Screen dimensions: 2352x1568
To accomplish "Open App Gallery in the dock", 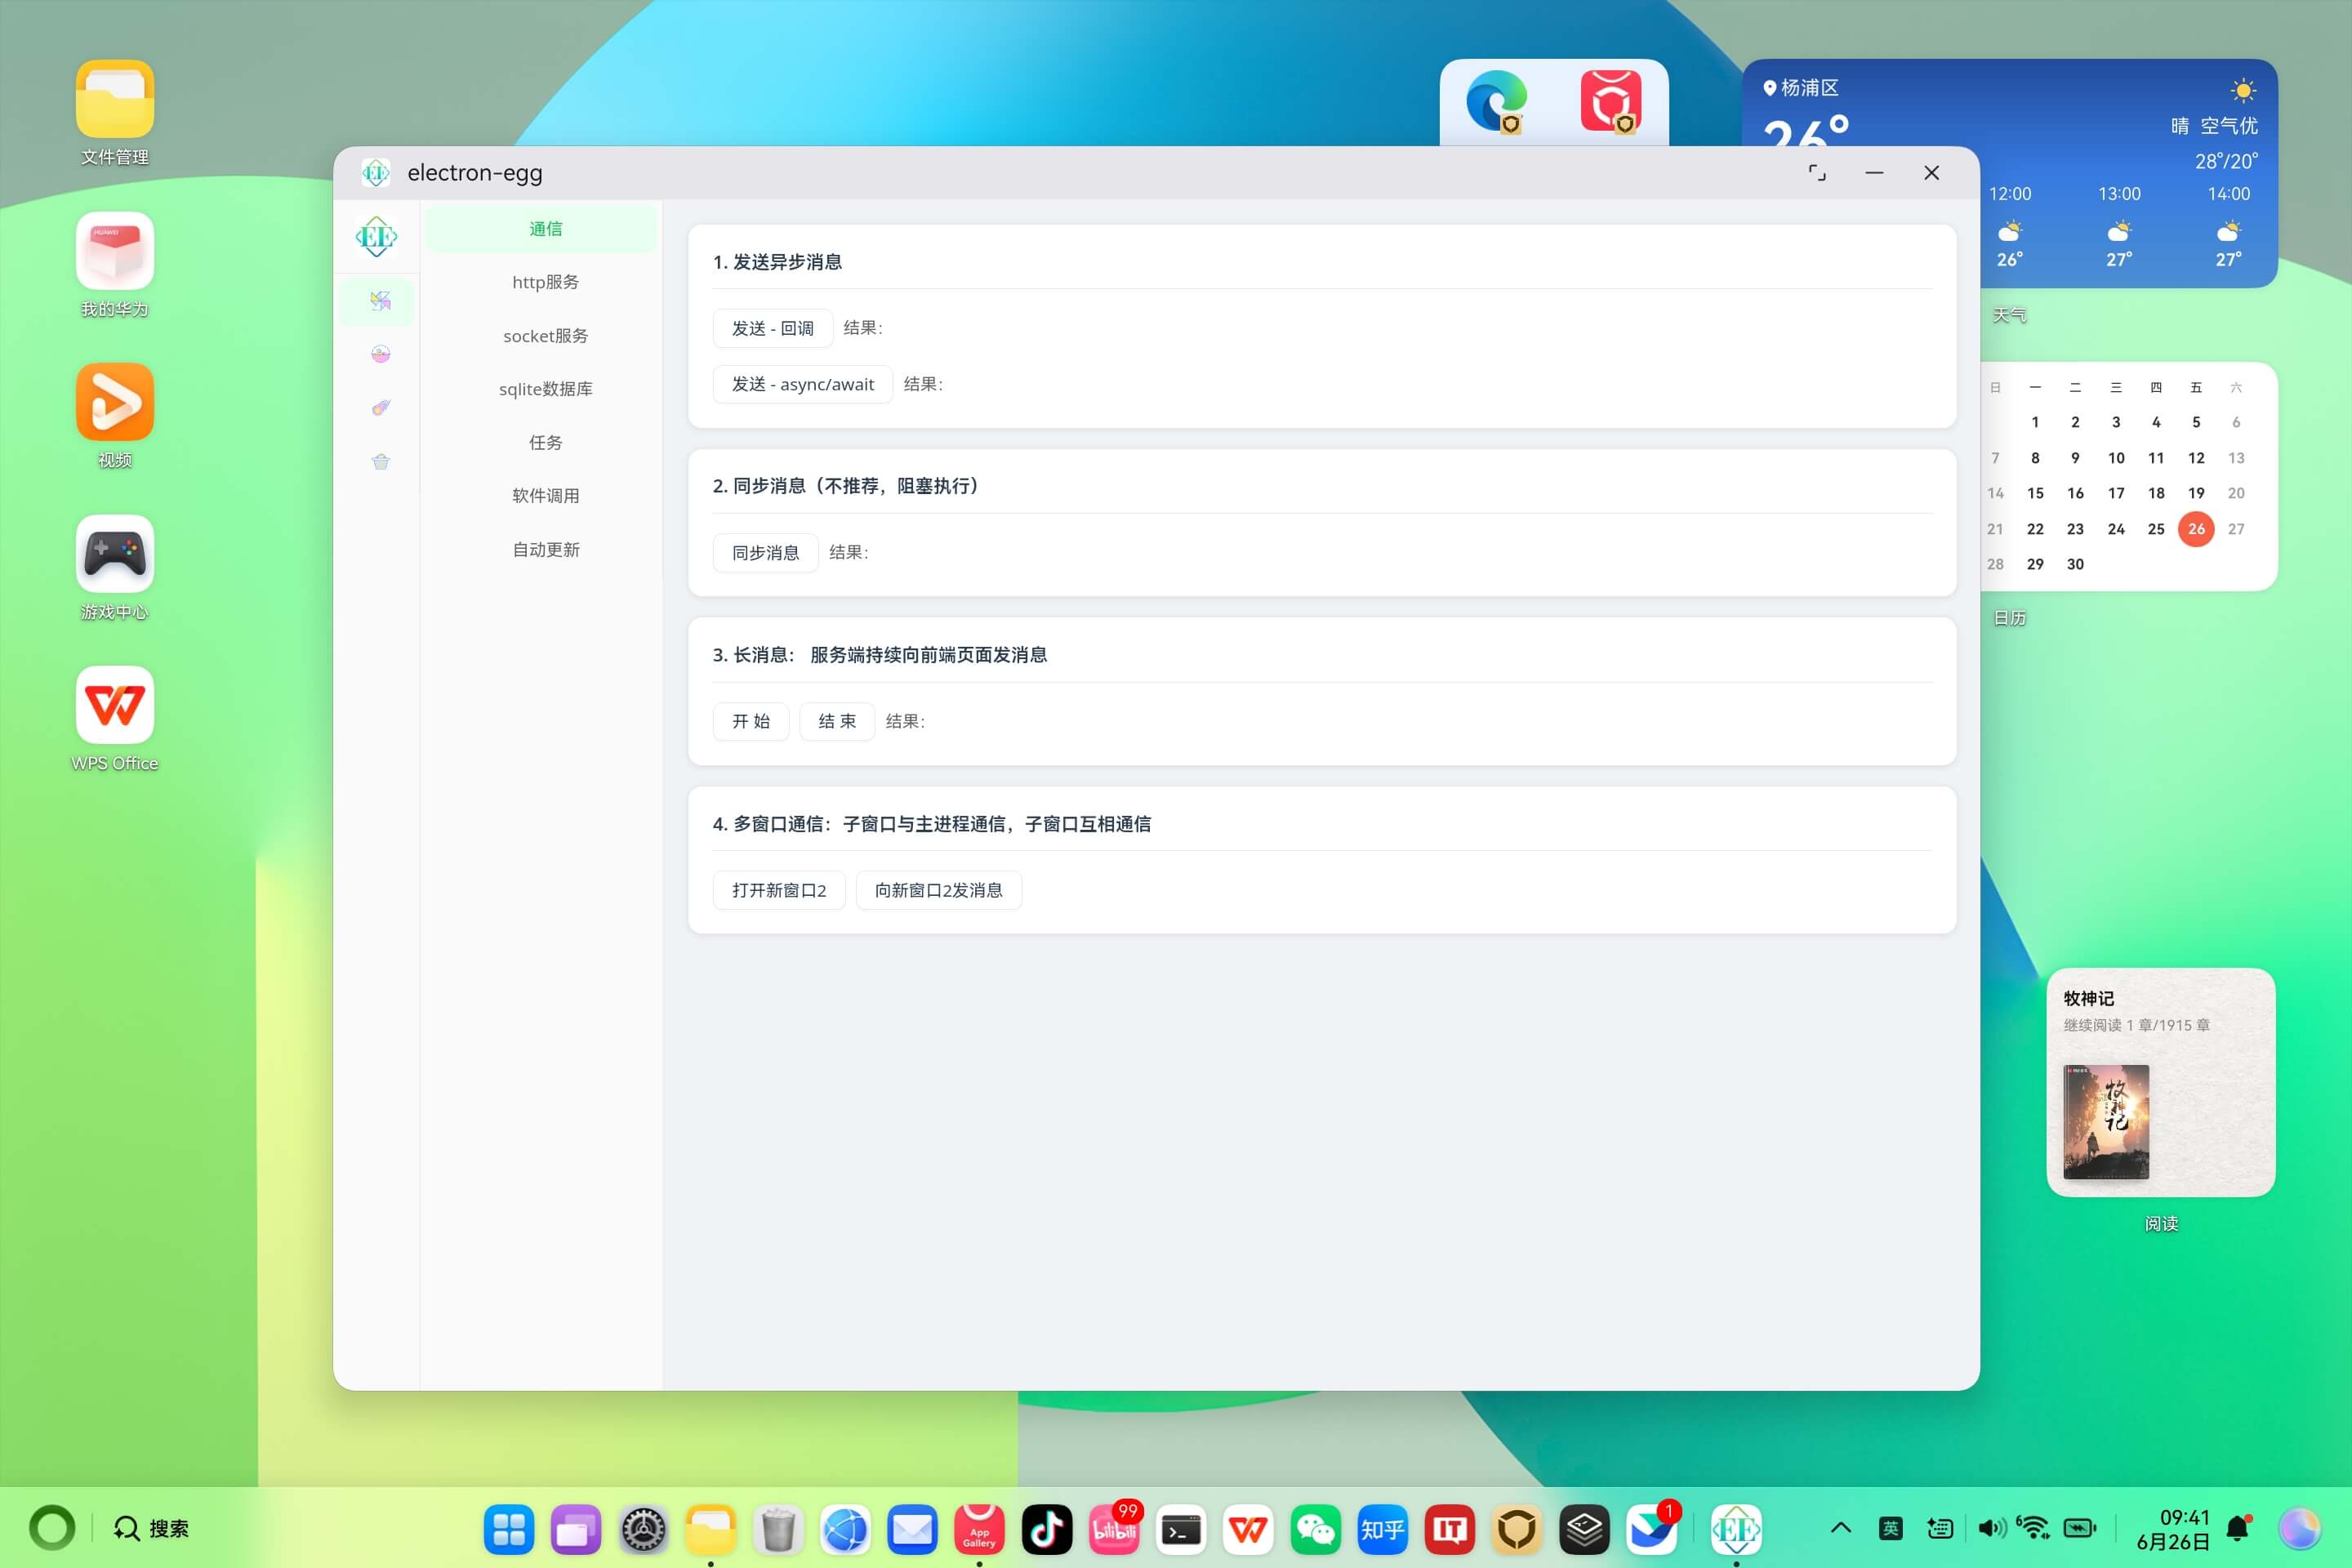I will coord(979,1529).
